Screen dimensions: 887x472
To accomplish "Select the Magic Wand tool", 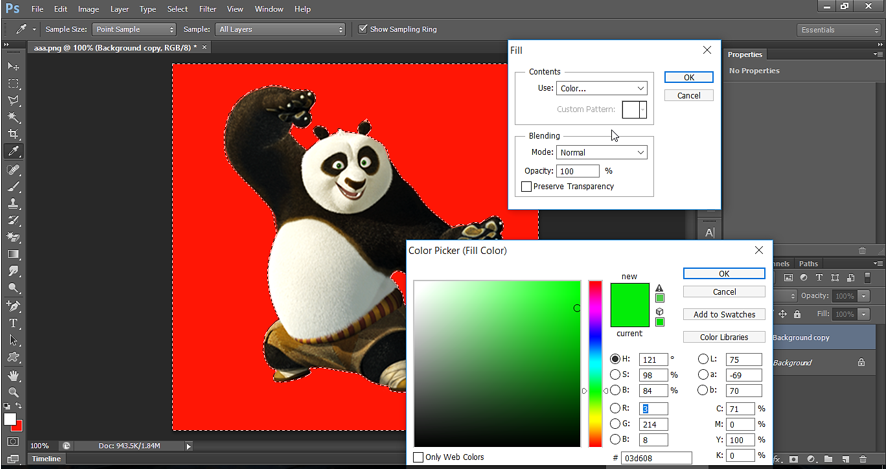I will [x=13, y=118].
